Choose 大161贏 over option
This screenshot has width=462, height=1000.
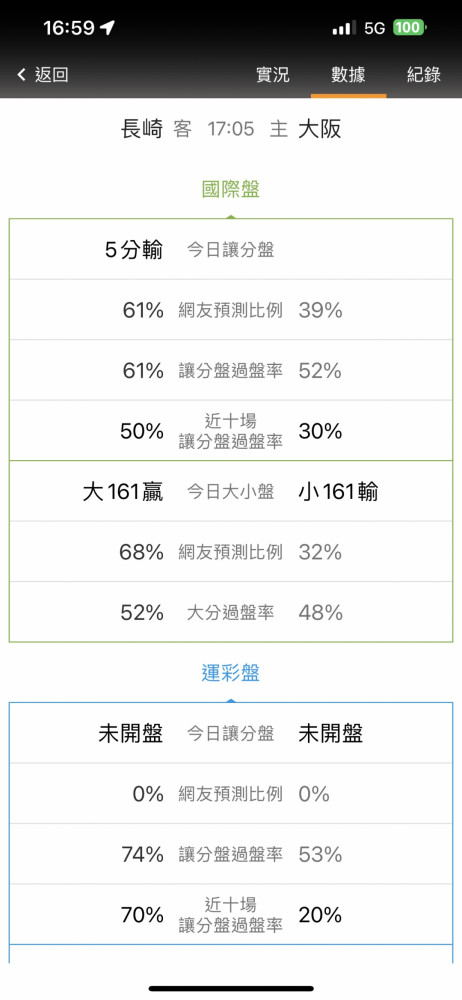pos(123,492)
